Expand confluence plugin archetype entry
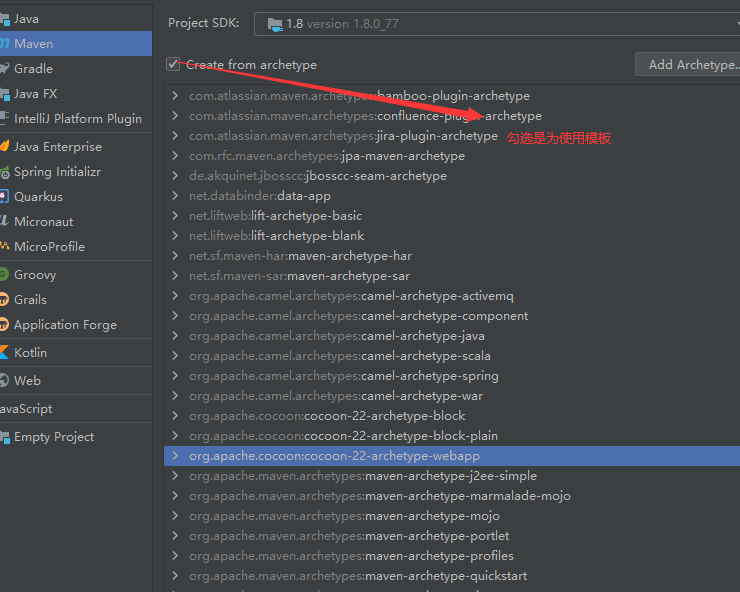 pos(175,116)
